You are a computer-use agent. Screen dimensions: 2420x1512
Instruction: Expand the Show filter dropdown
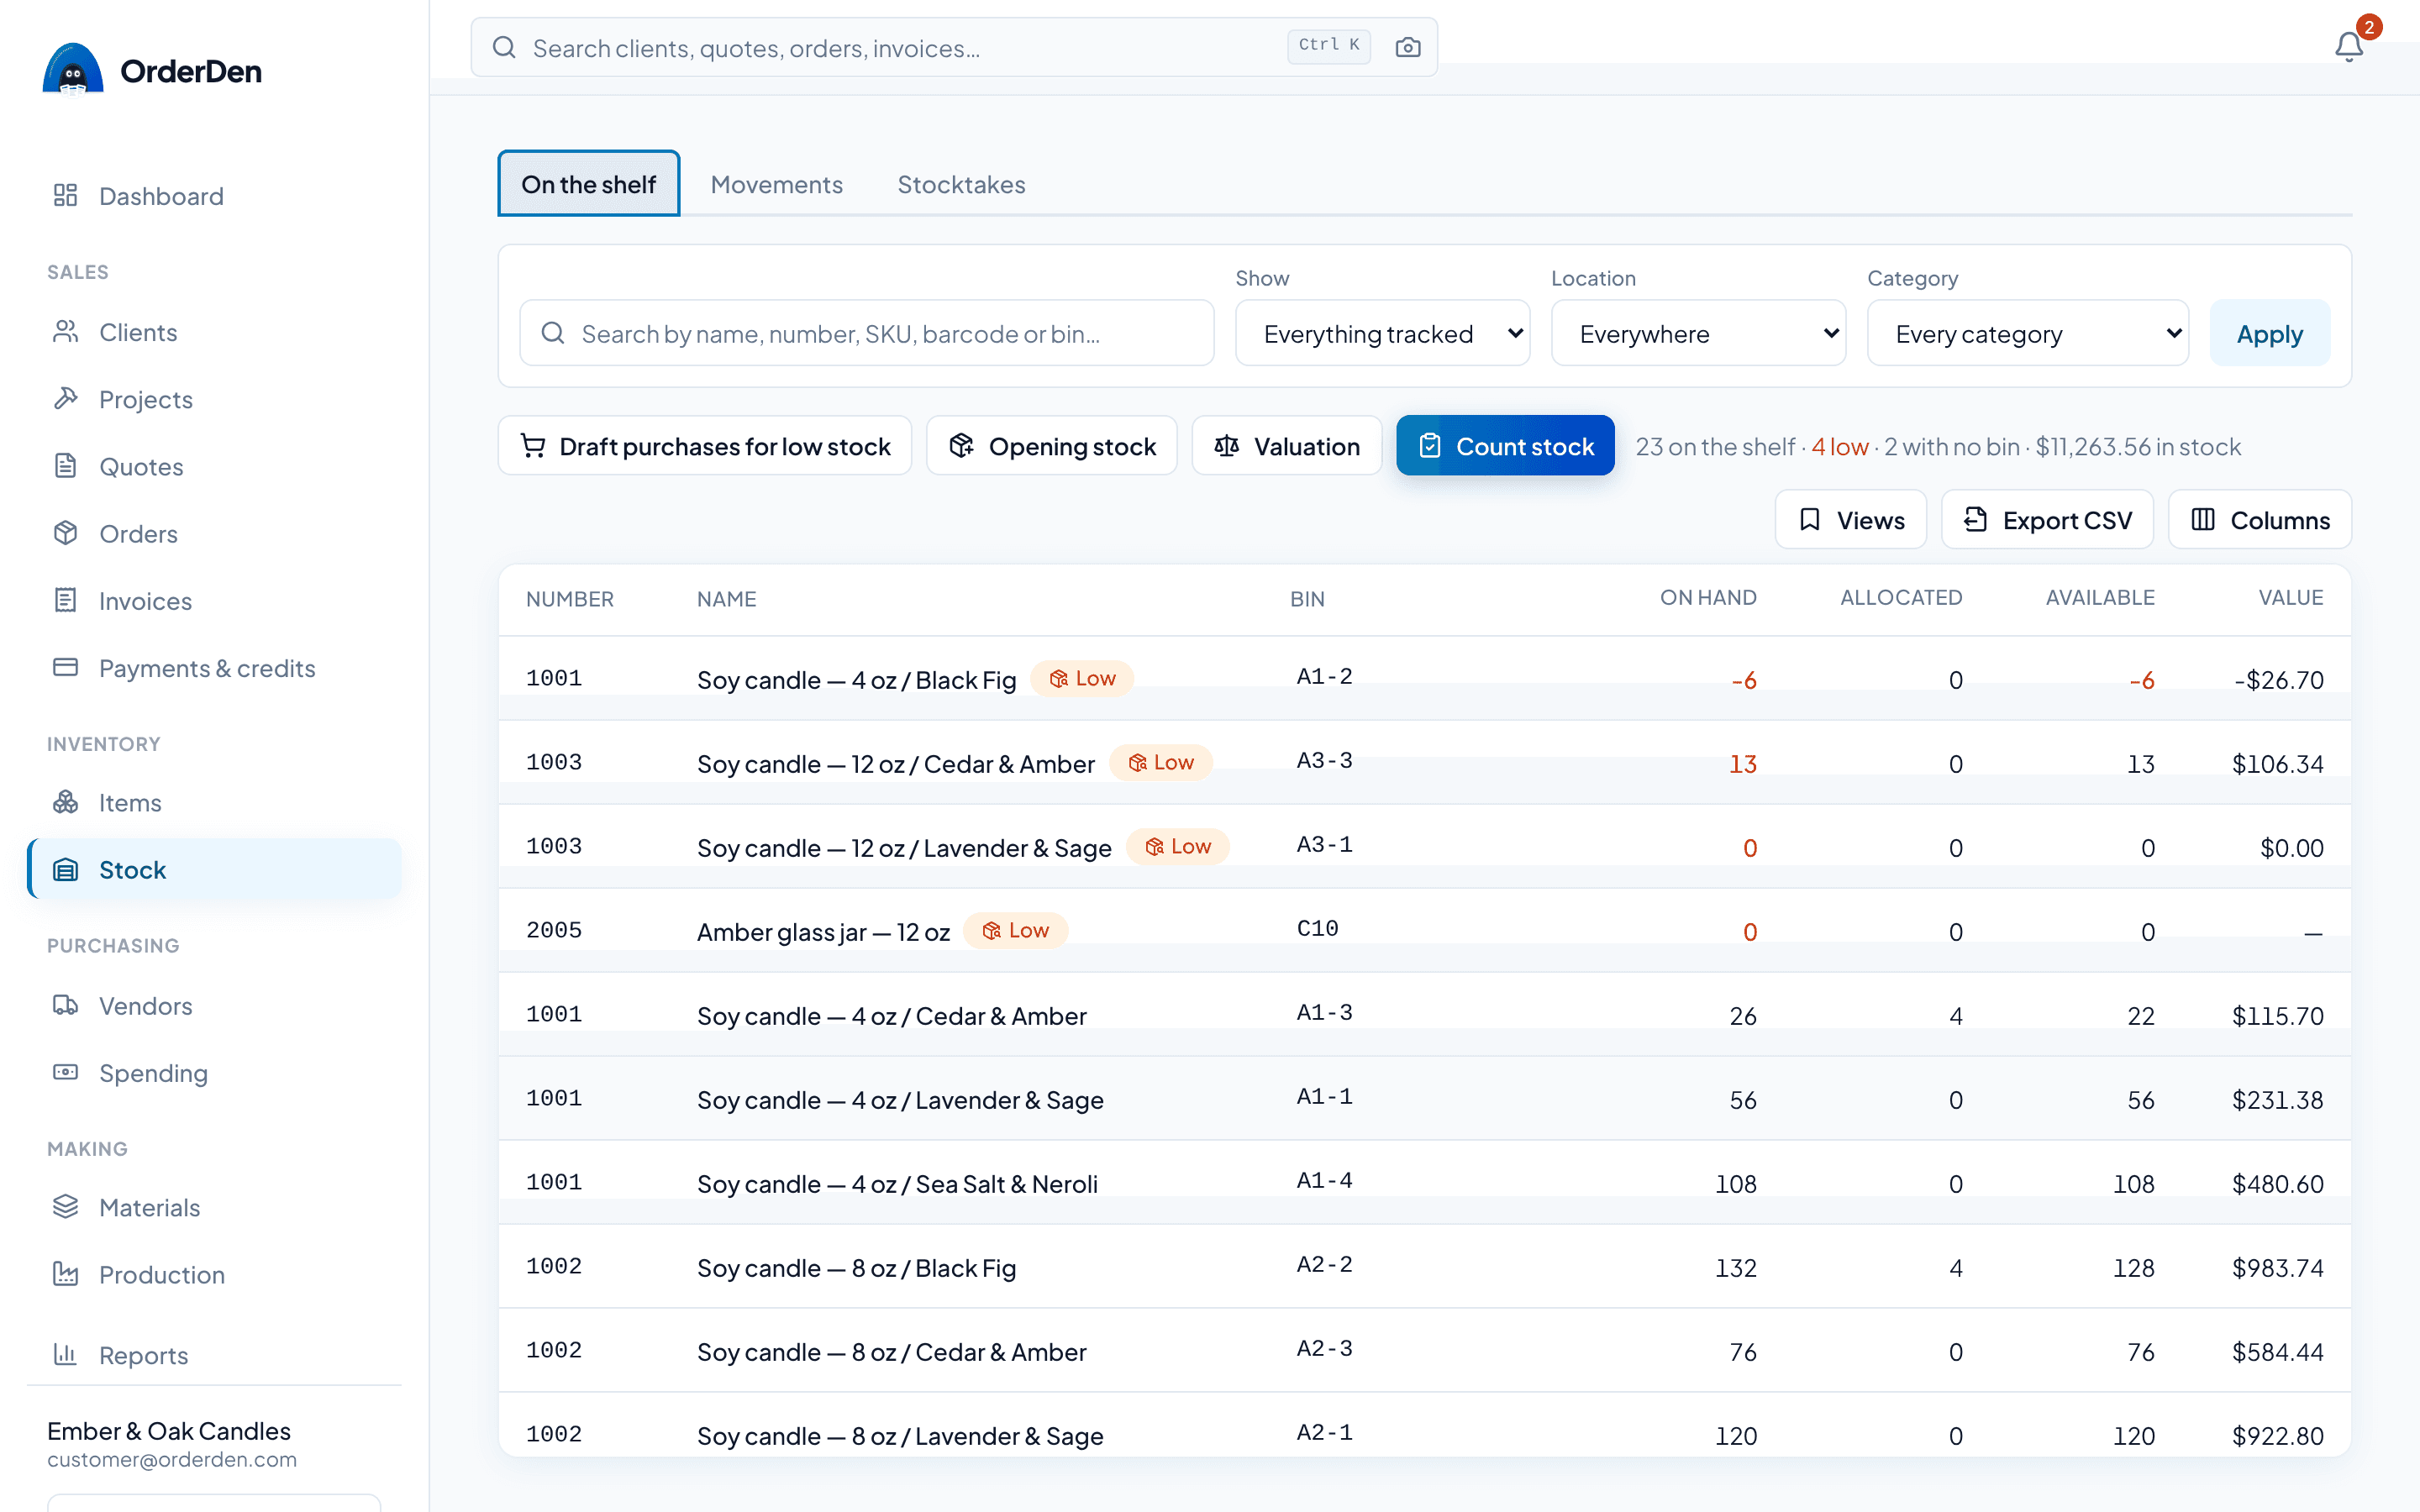click(1382, 333)
